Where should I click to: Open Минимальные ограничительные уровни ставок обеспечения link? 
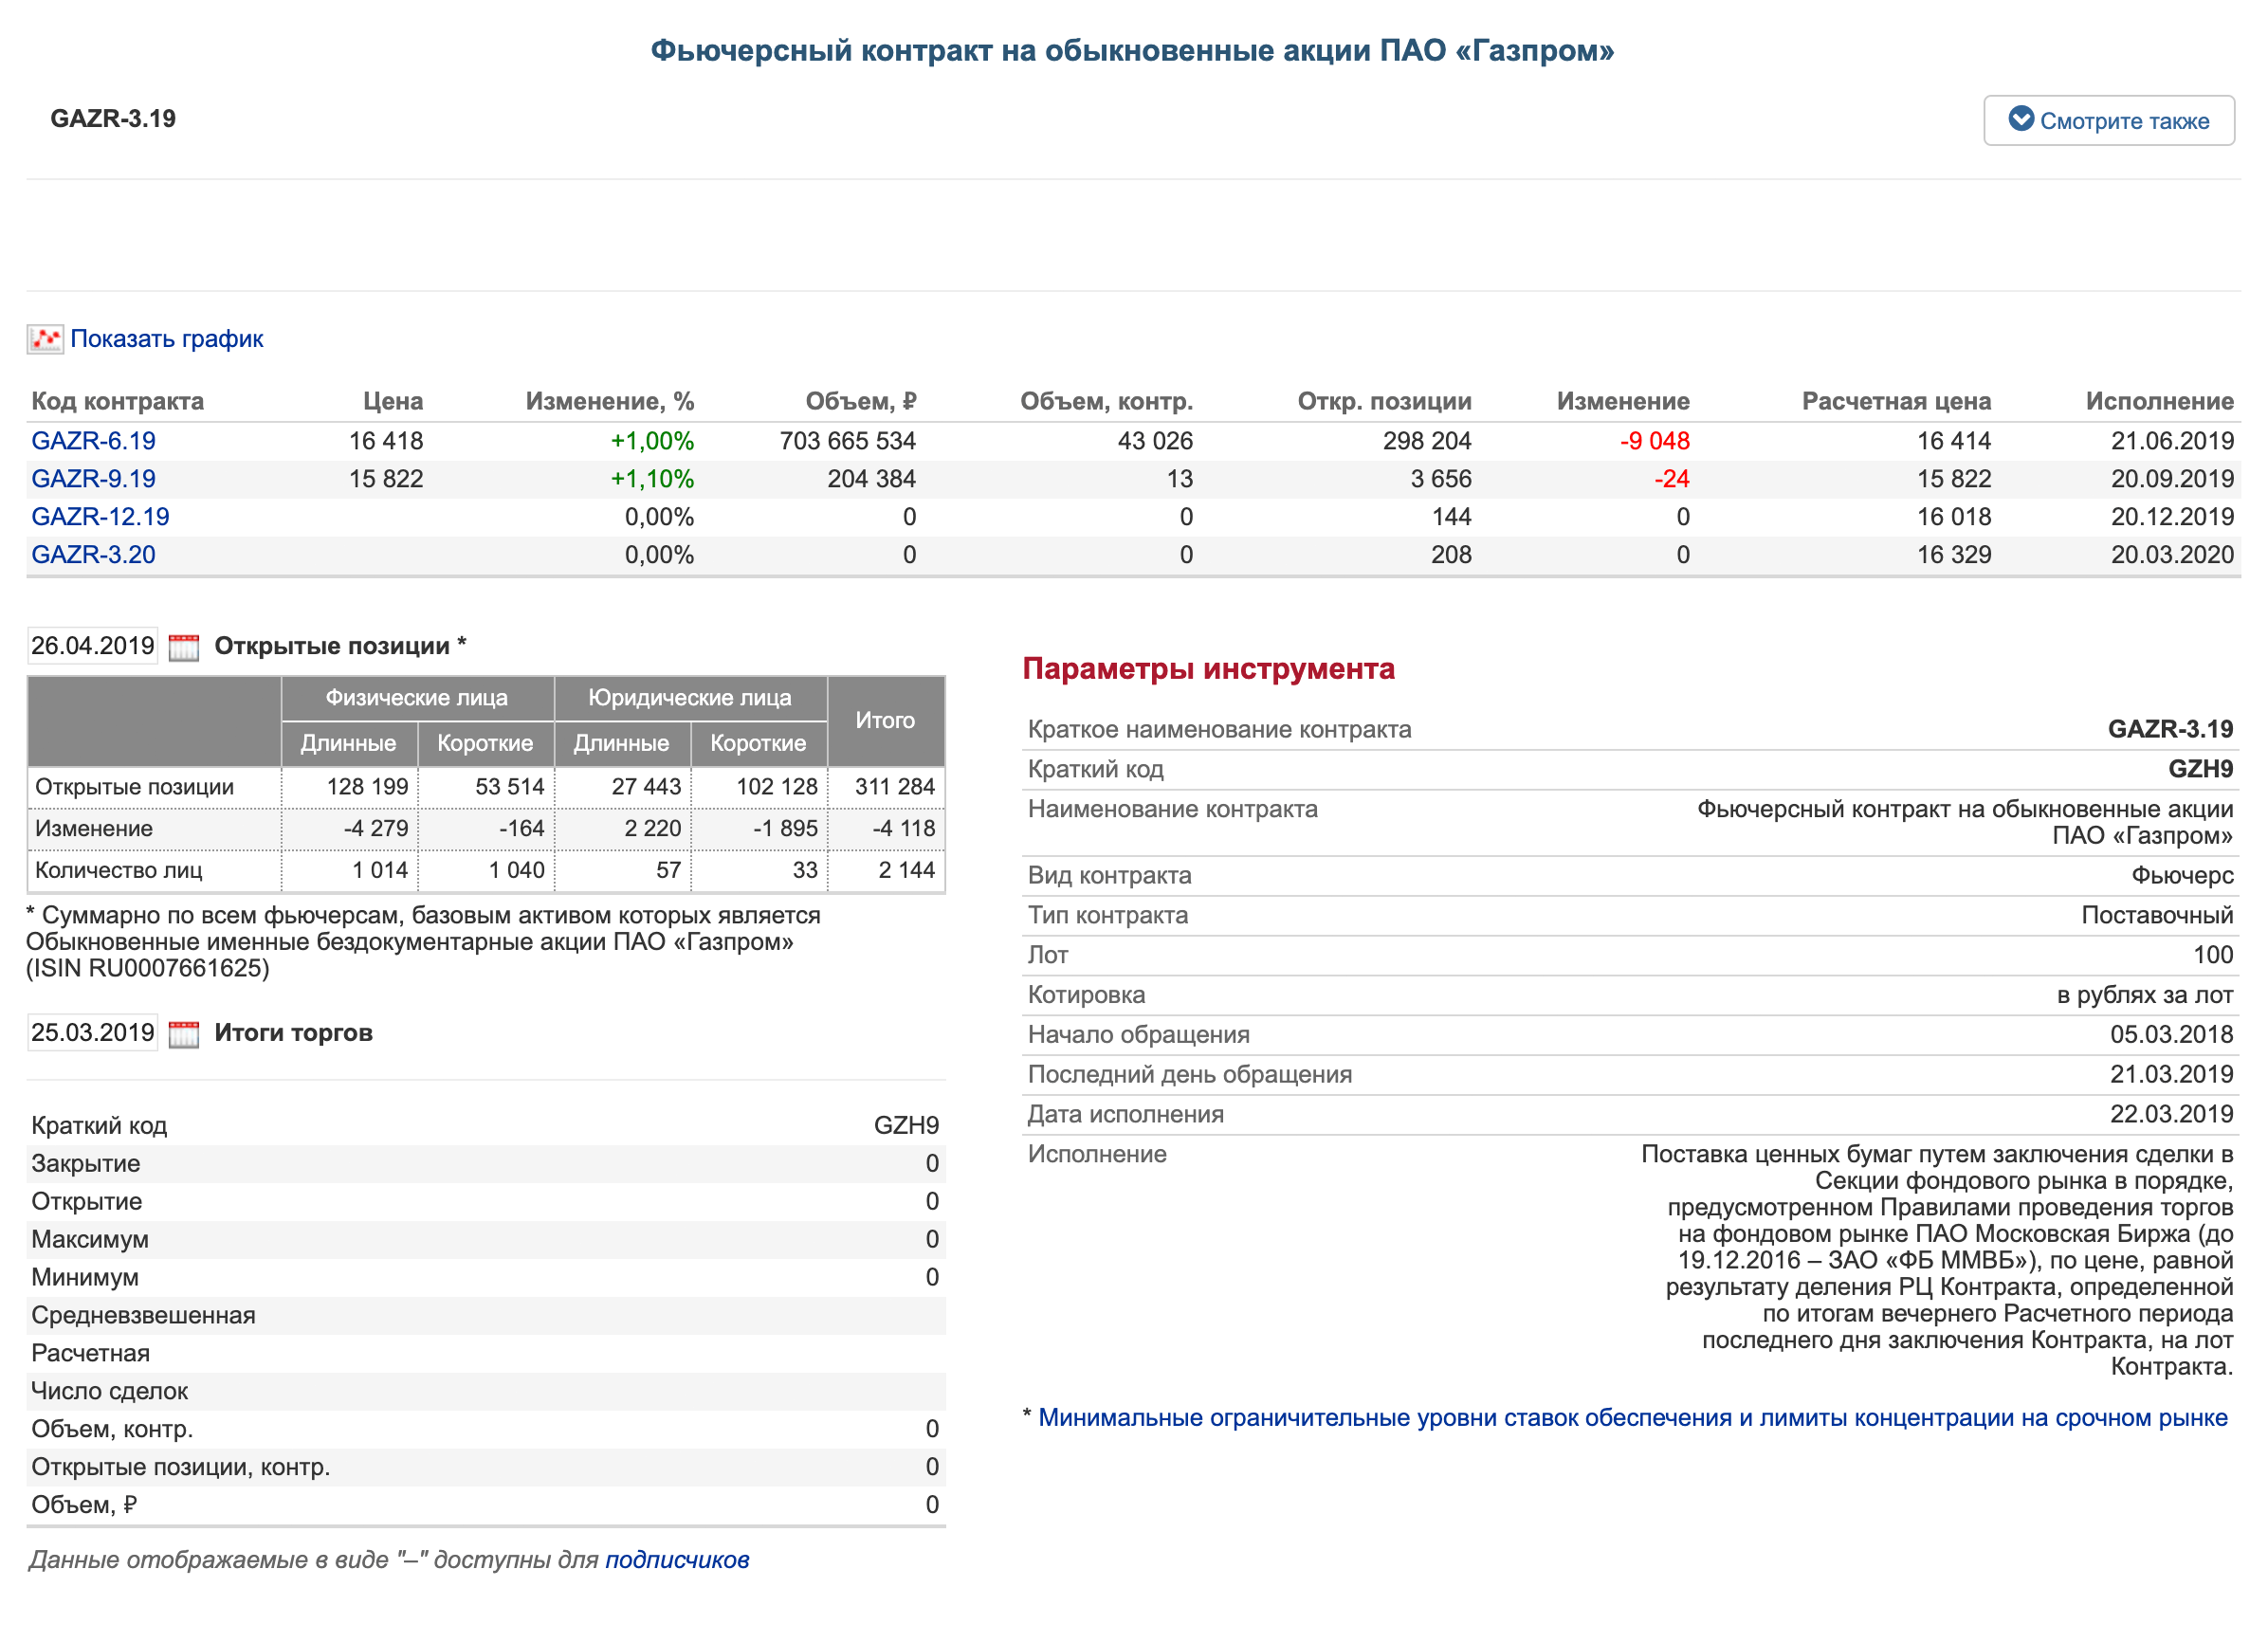pyautogui.click(x=1632, y=1418)
